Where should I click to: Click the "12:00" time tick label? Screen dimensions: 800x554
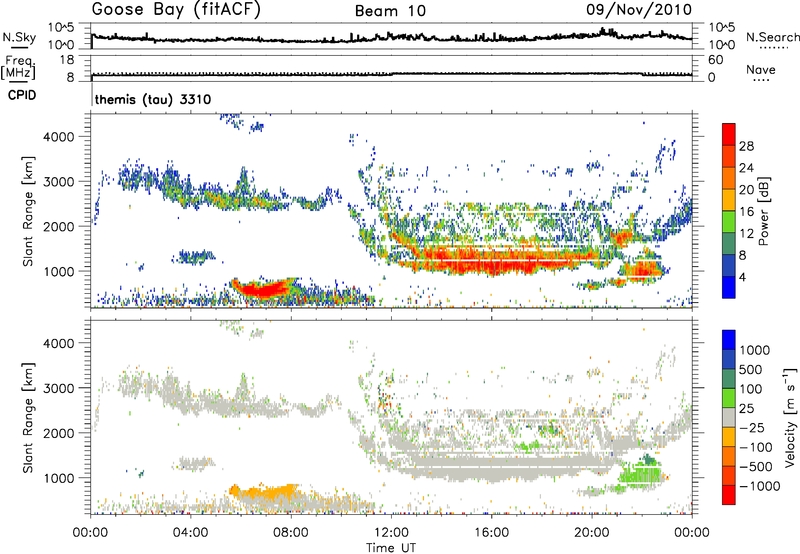(x=391, y=533)
